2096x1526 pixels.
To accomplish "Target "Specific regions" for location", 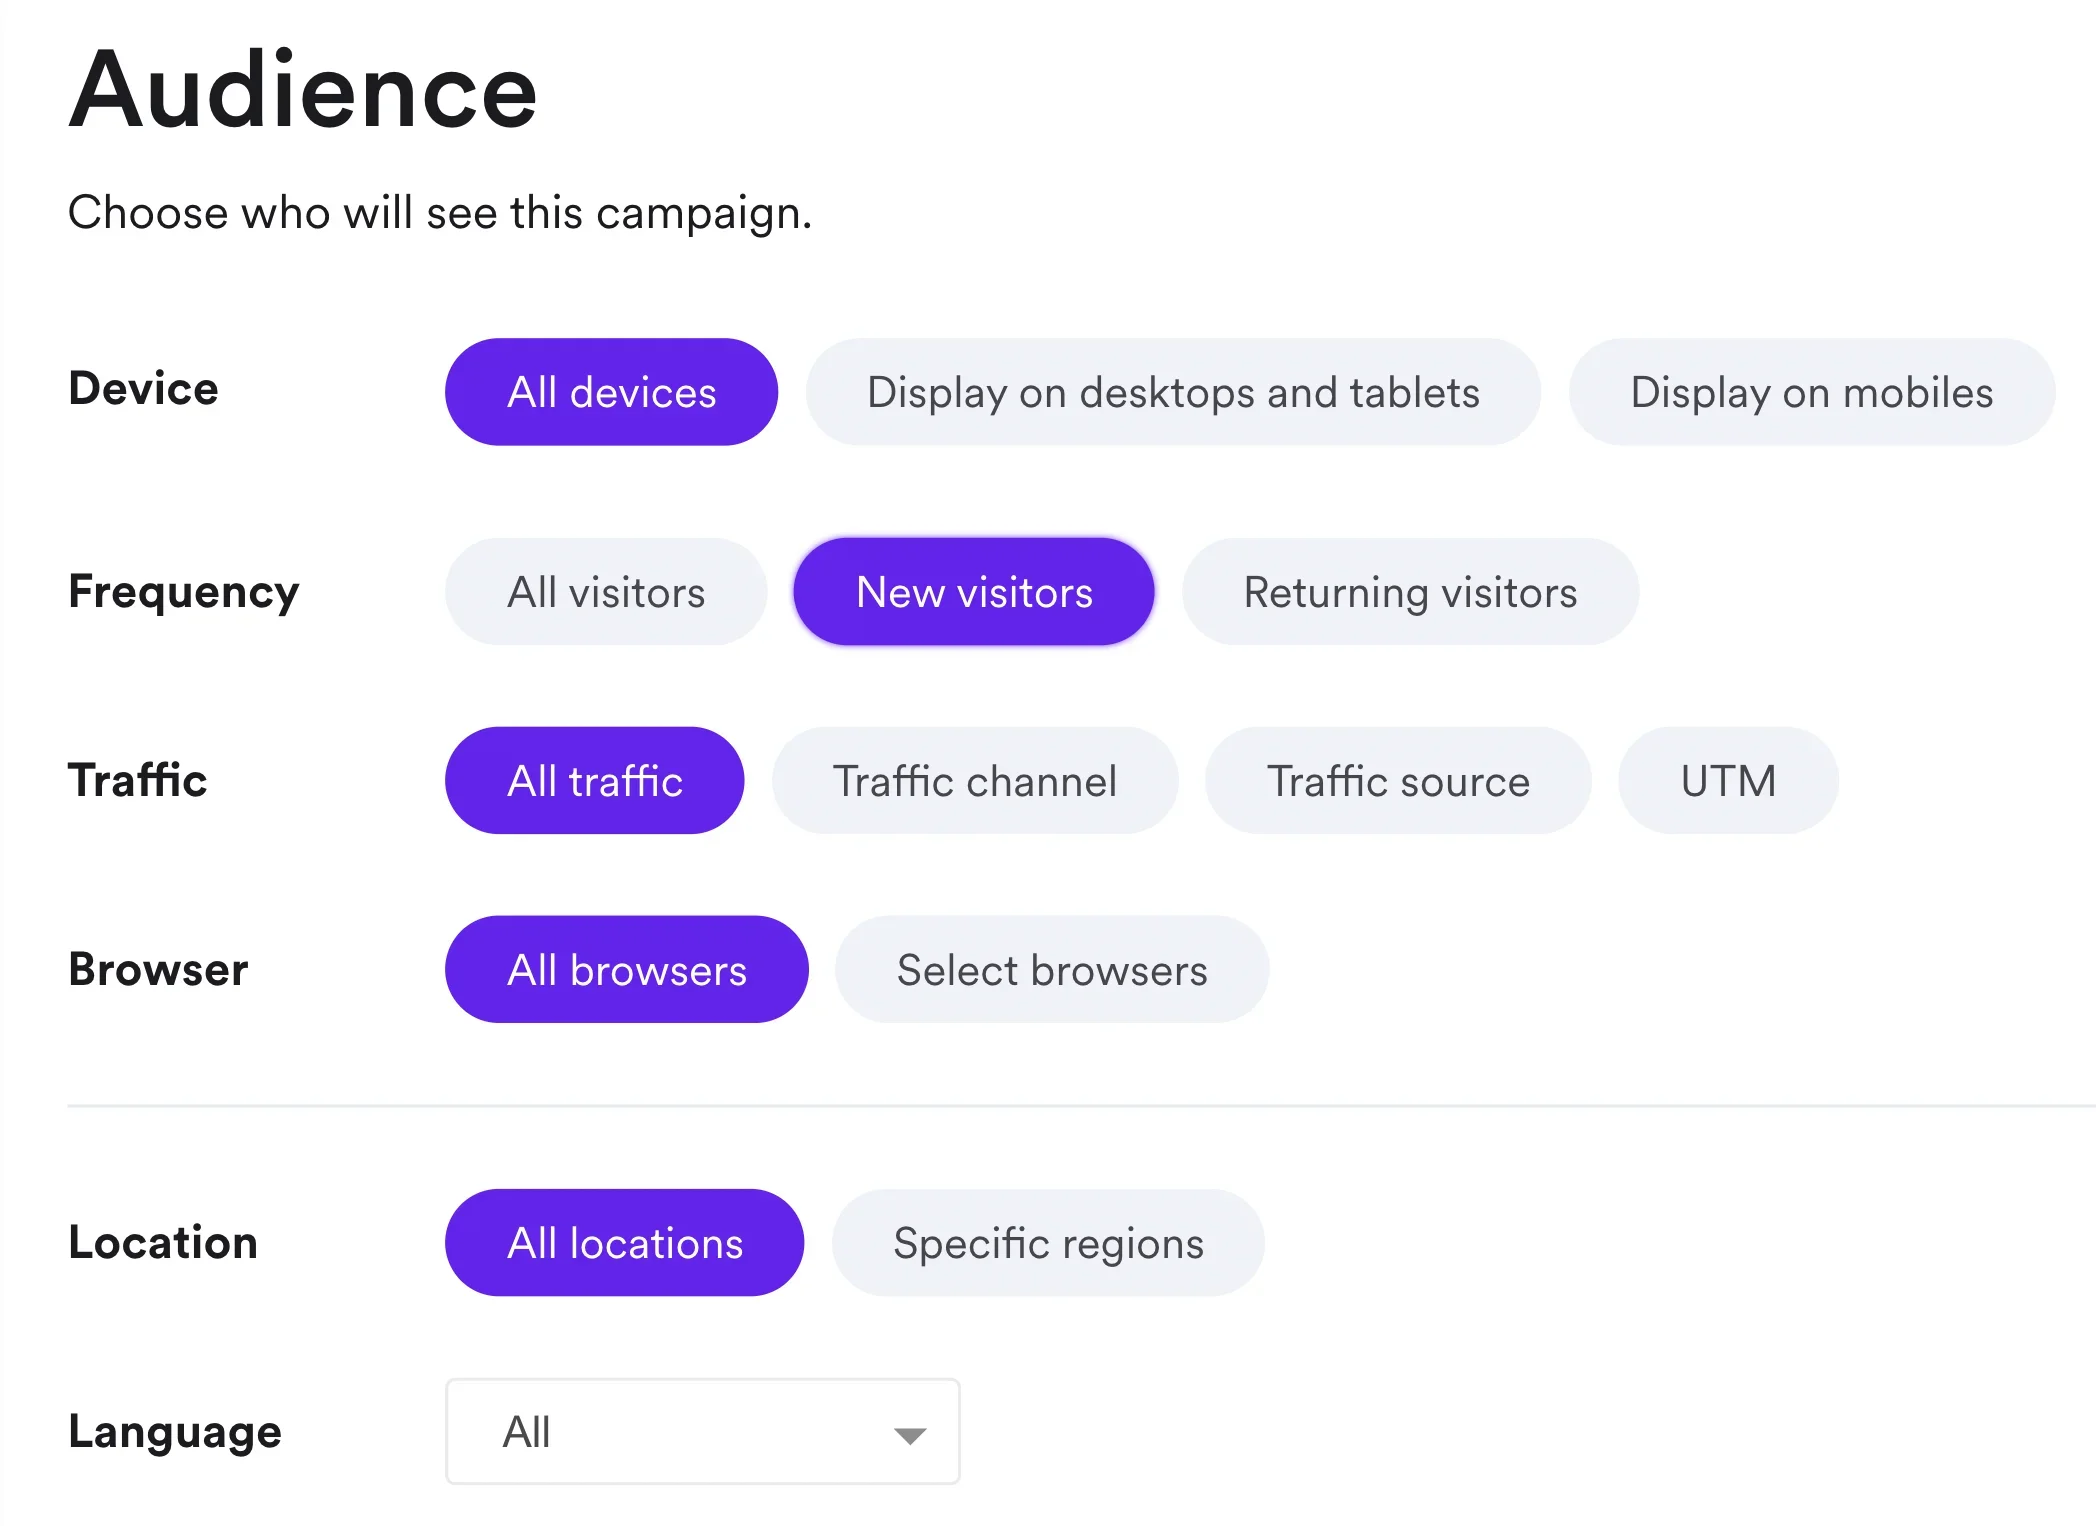I will click(1047, 1243).
